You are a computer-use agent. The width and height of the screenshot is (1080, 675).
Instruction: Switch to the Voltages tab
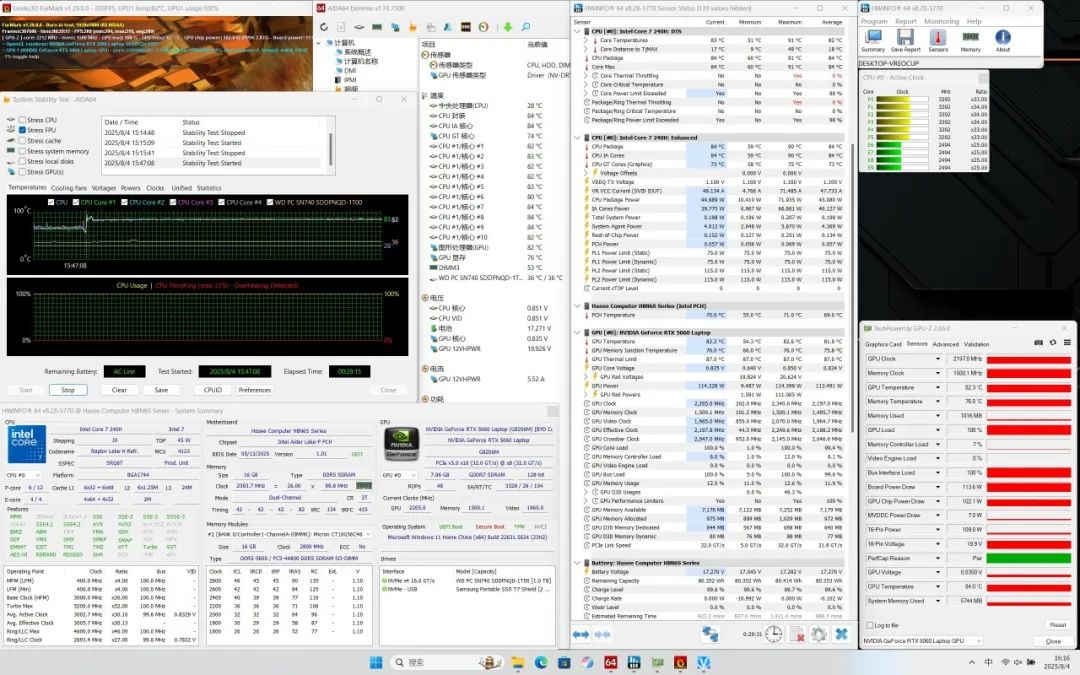[x=104, y=188]
